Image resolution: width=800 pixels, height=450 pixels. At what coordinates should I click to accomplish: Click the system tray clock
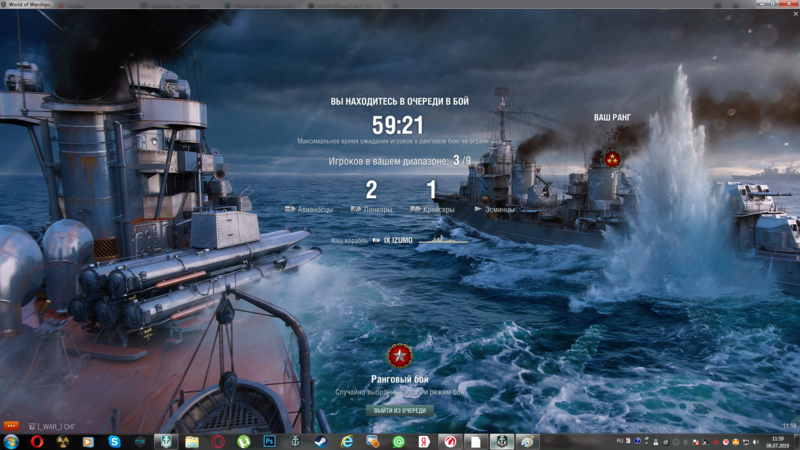tap(778, 441)
